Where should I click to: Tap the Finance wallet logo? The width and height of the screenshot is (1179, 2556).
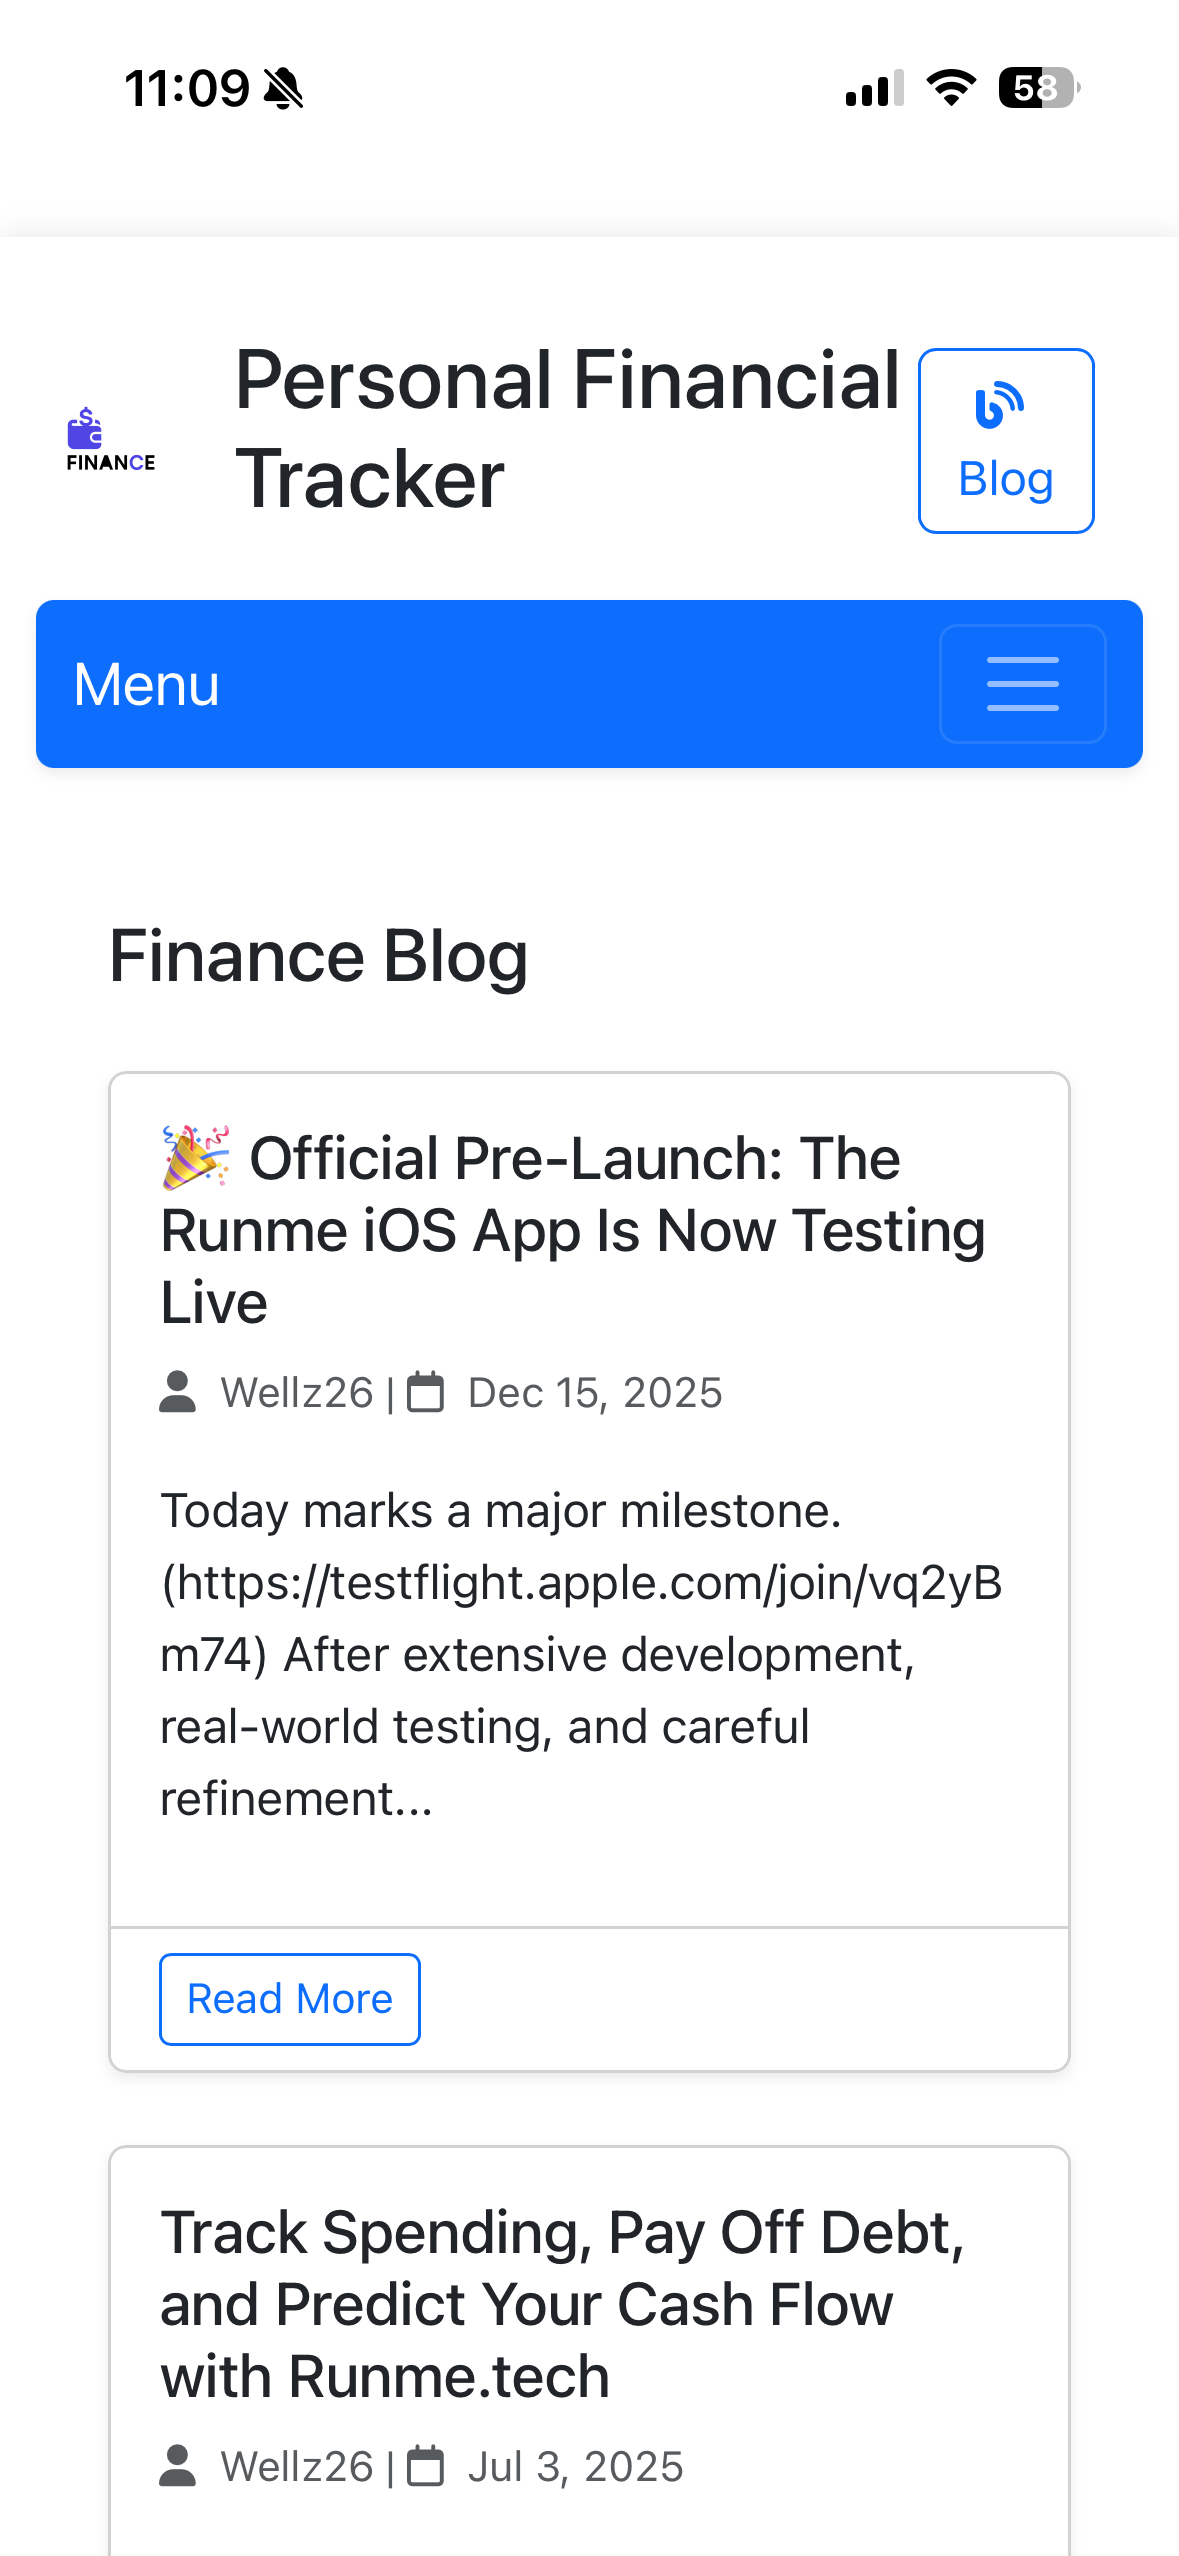point(110,440)
